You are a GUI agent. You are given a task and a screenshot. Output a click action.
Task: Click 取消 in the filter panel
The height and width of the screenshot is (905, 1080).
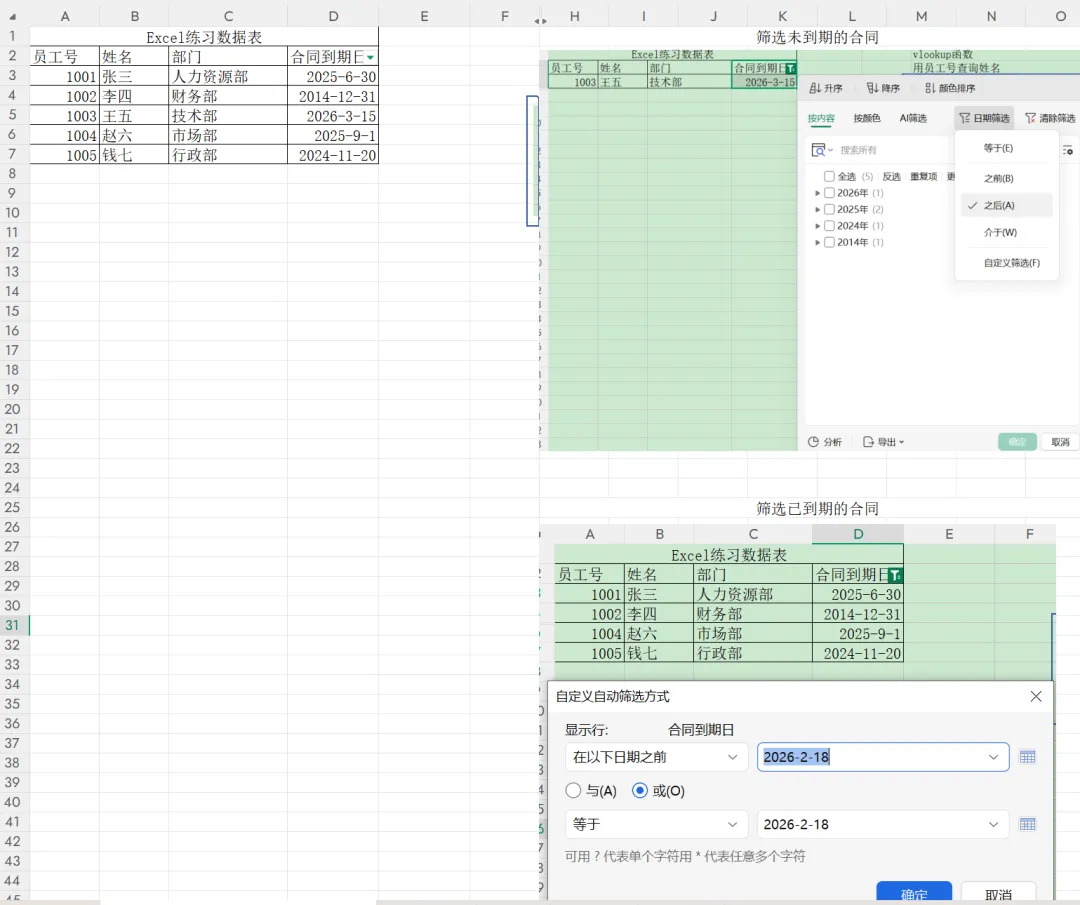[x=1061, y=442]
